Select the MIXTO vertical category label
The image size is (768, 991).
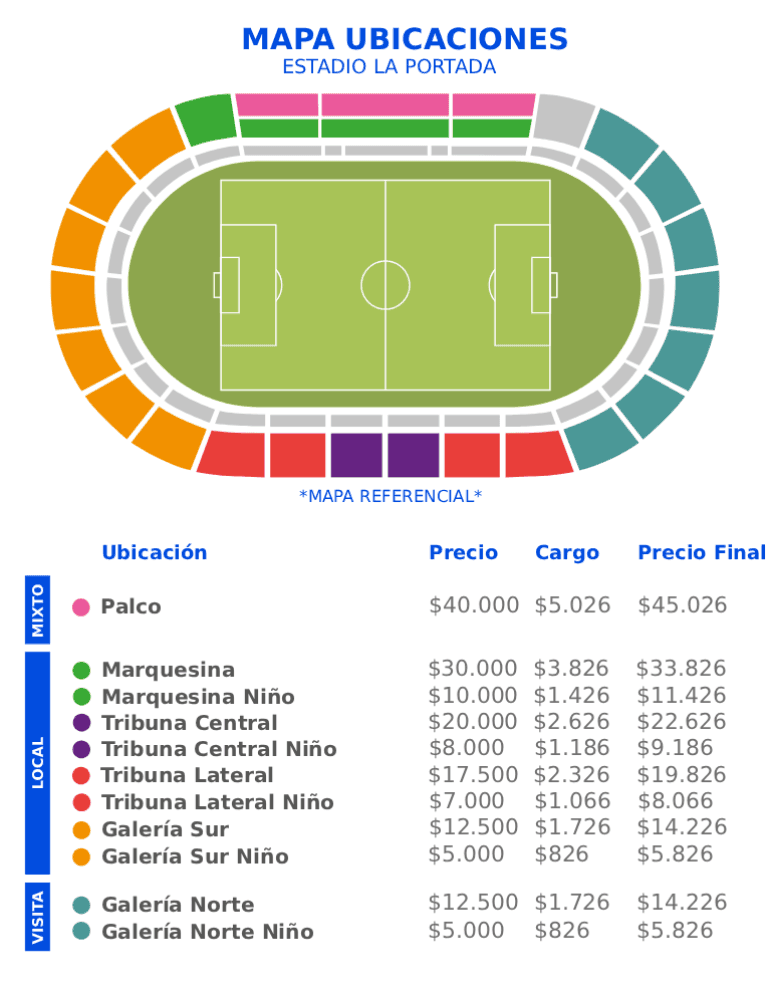point(38,609)
